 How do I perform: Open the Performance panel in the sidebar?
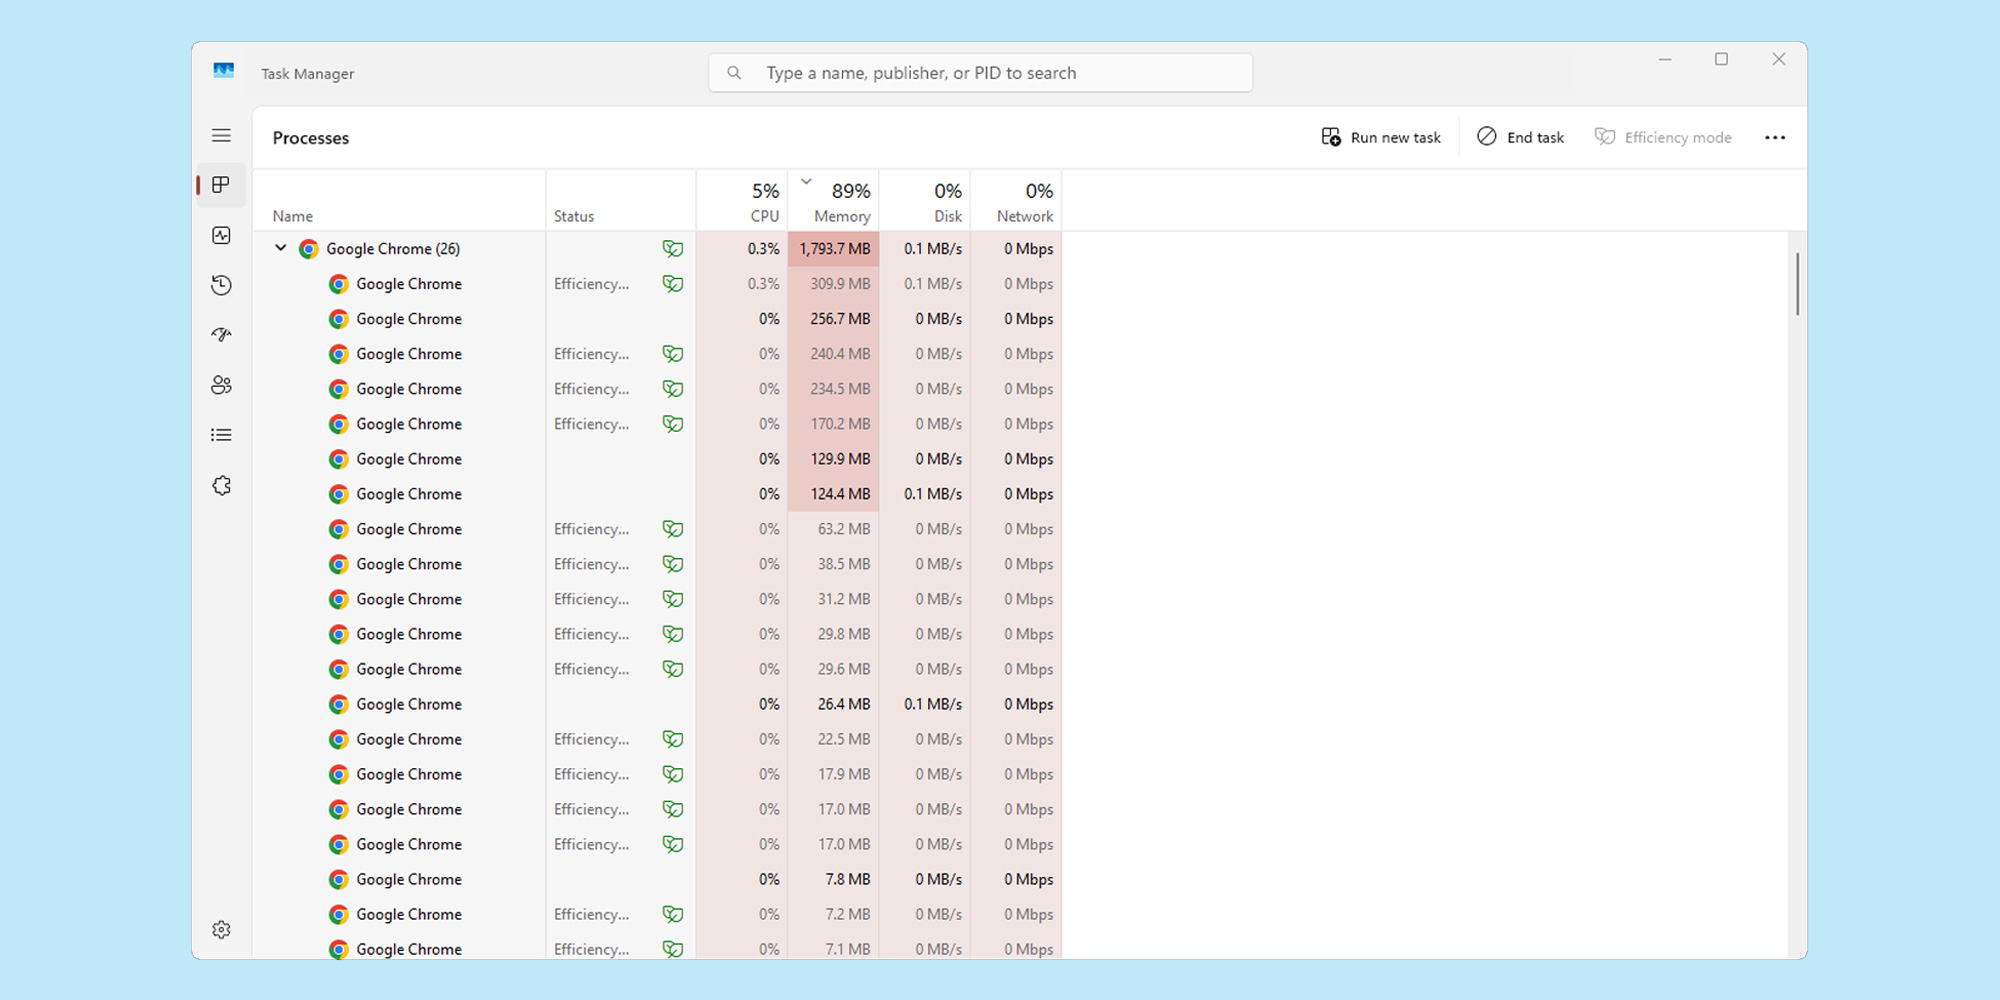click(221, 235)
